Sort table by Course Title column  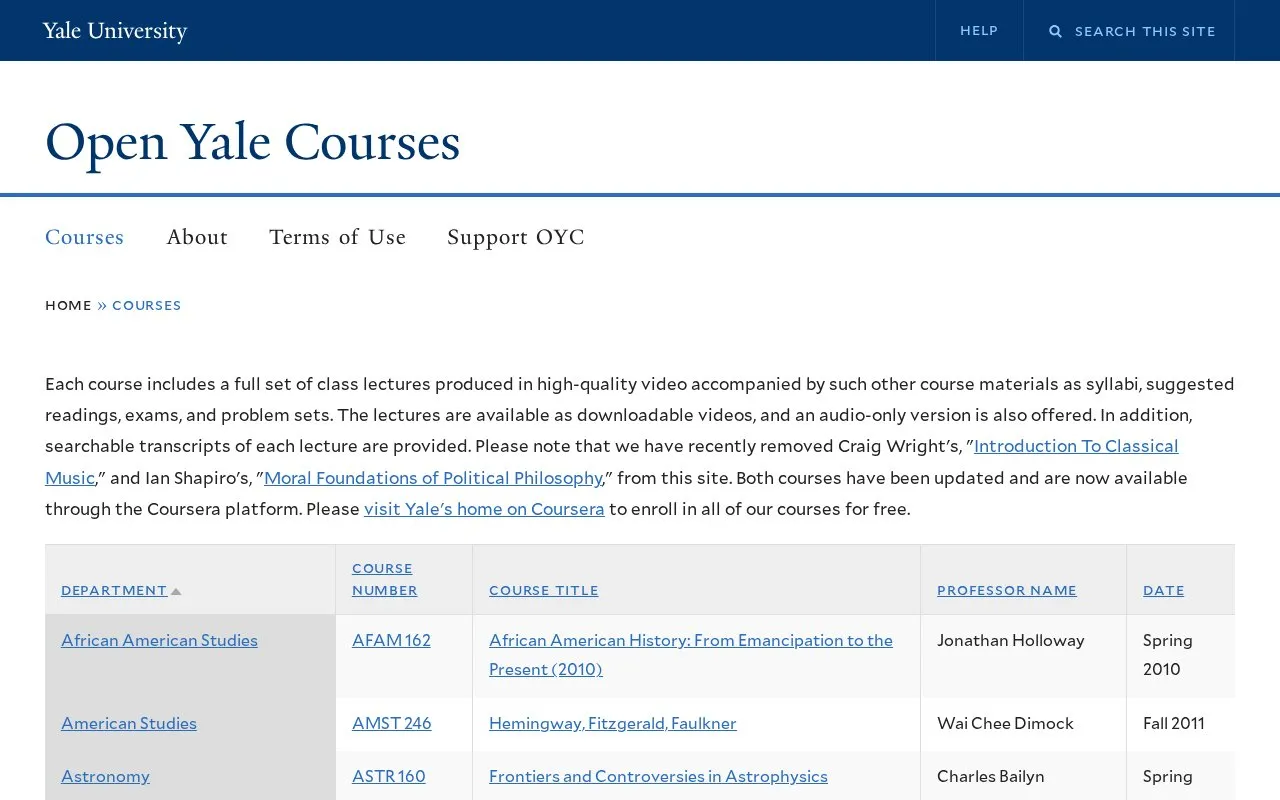point(544,590)
